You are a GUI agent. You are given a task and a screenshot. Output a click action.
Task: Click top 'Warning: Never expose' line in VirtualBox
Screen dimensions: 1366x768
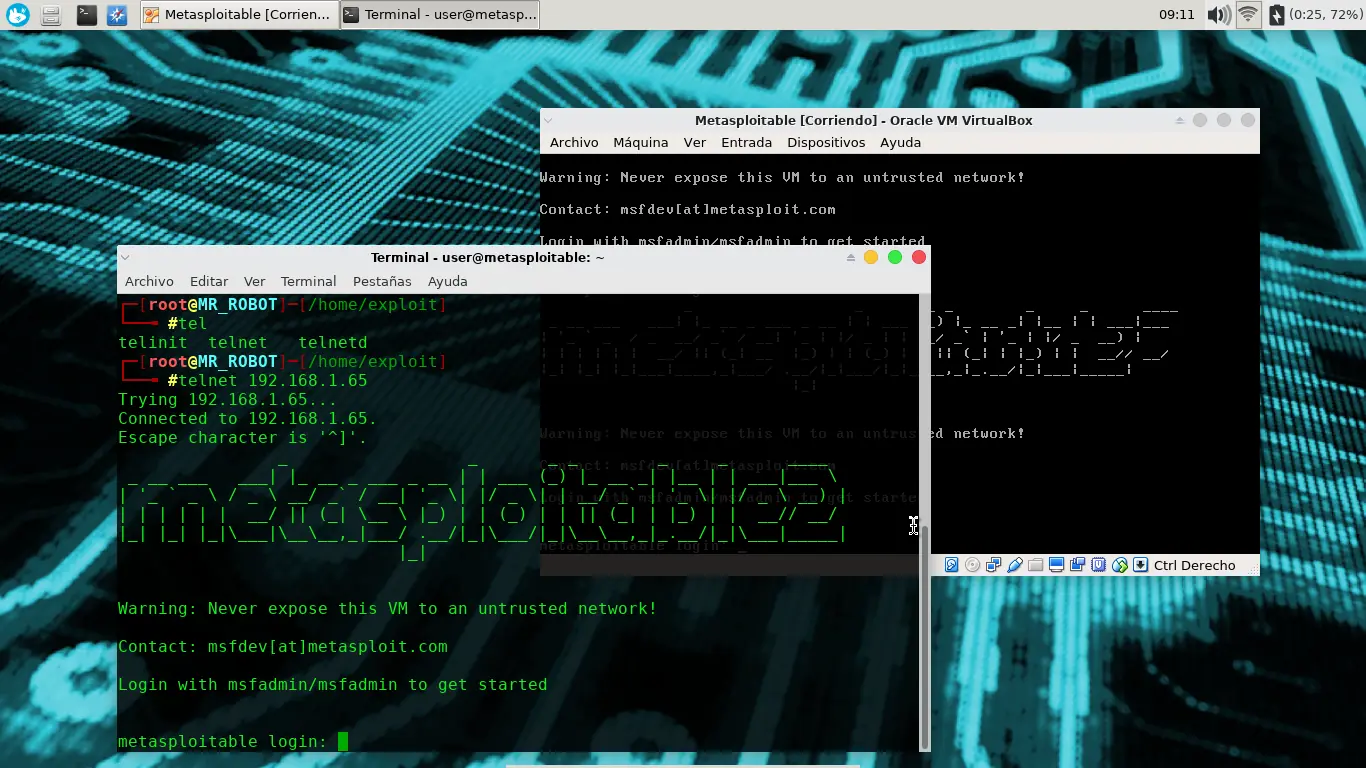[782, 177]
